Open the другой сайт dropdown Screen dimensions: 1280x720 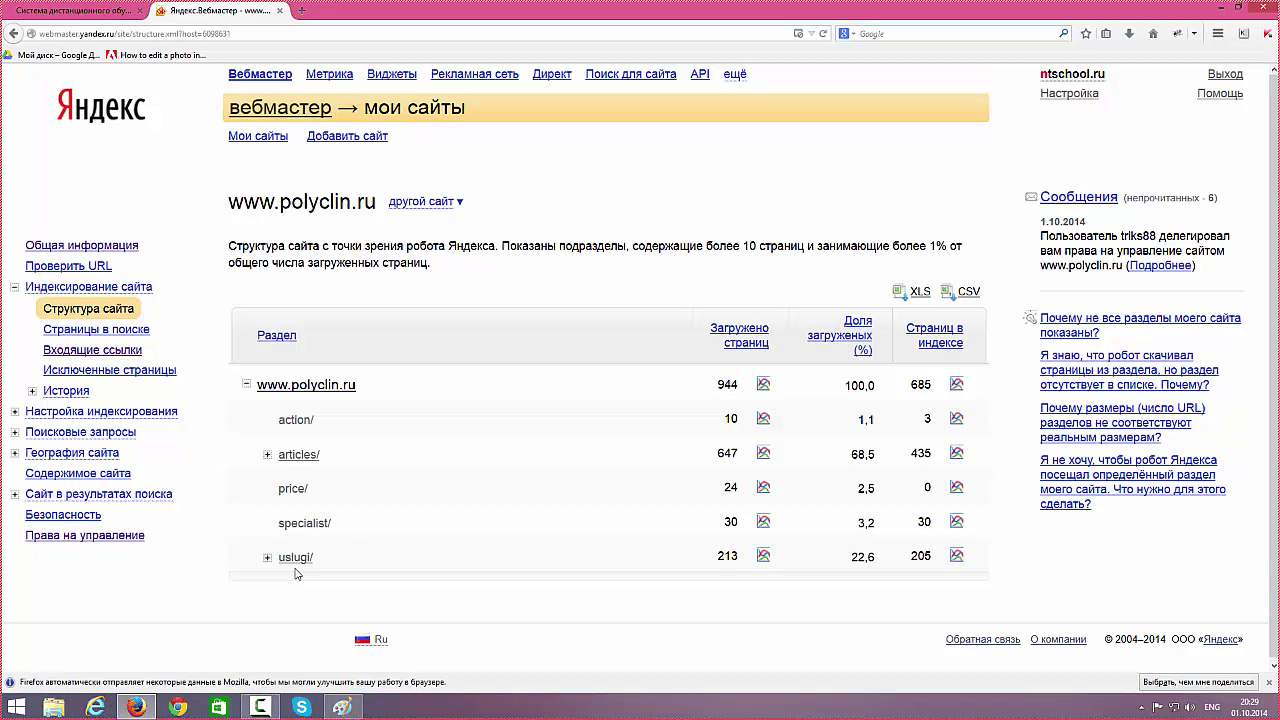[x=426, y=202]
